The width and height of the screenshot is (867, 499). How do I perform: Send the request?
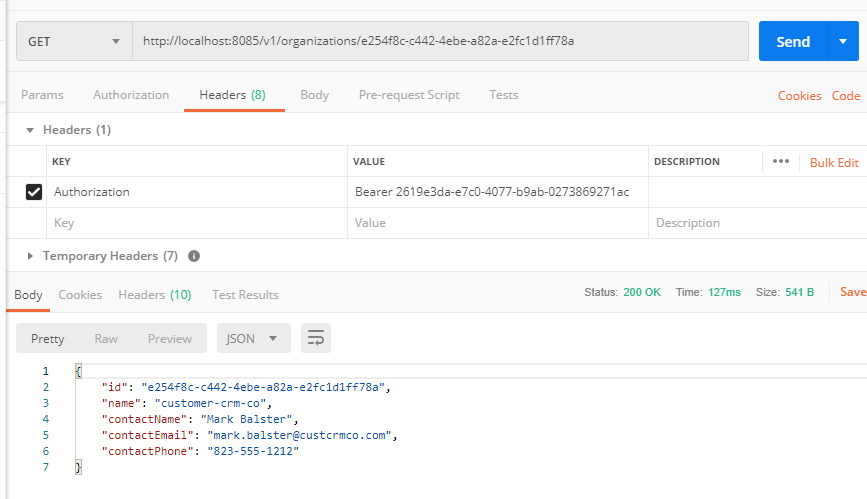793,41
